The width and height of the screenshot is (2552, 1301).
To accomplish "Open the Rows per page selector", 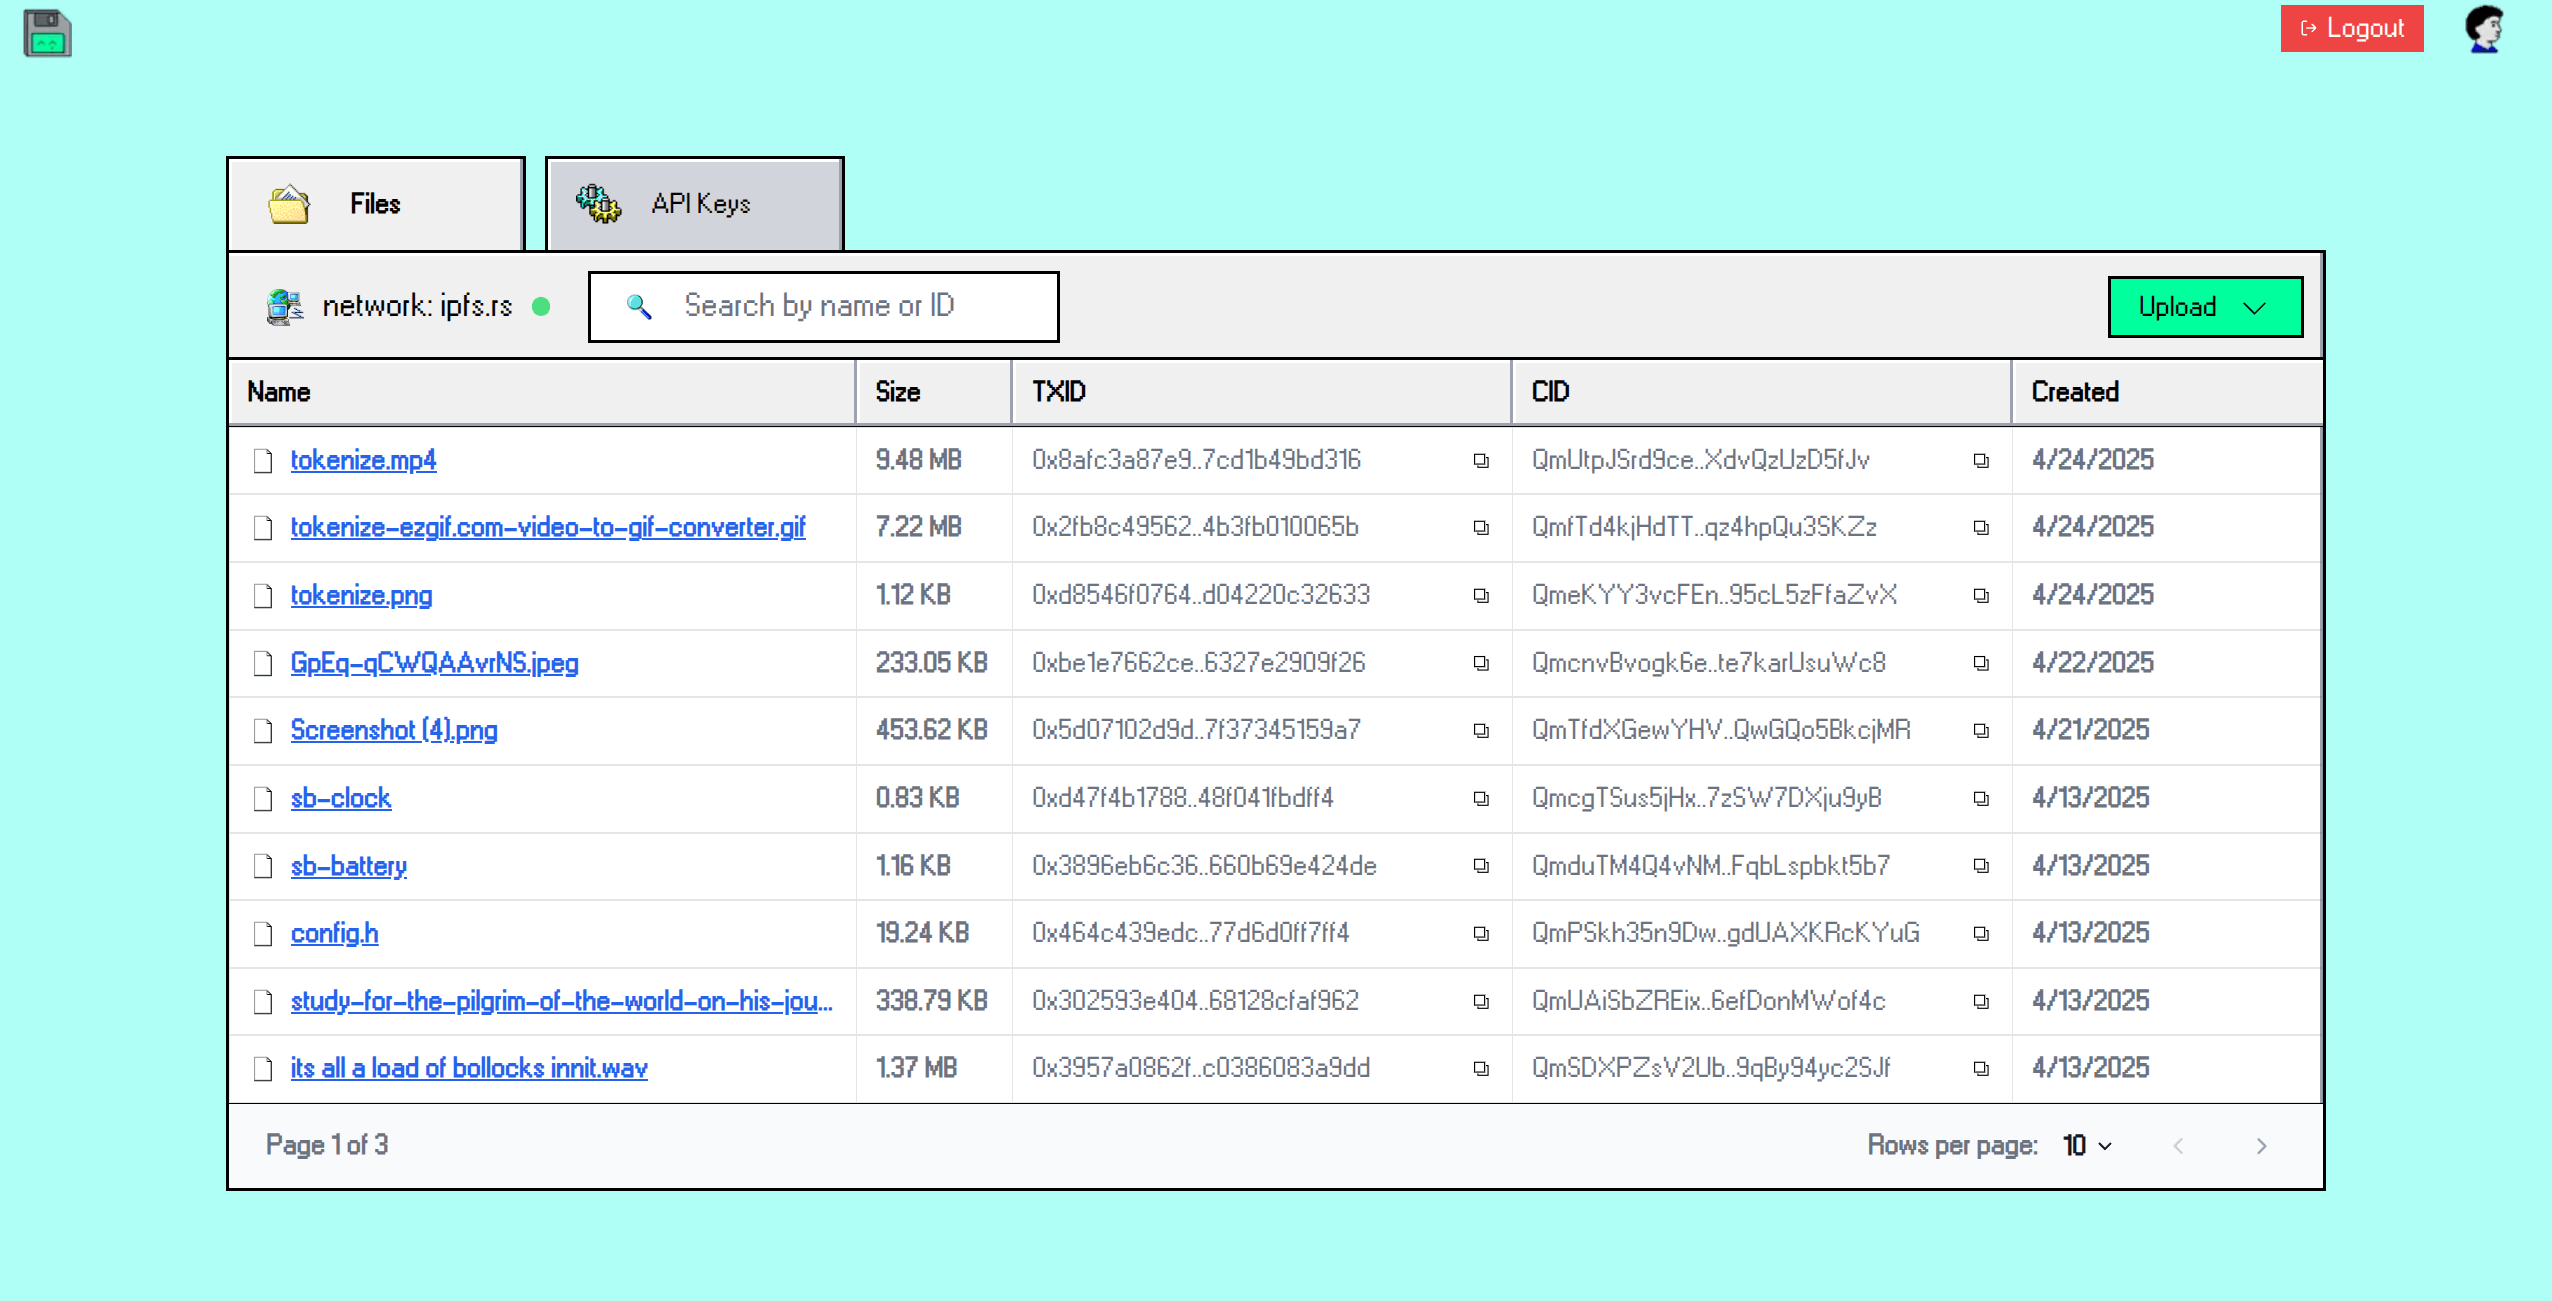I will 2087,1145.
